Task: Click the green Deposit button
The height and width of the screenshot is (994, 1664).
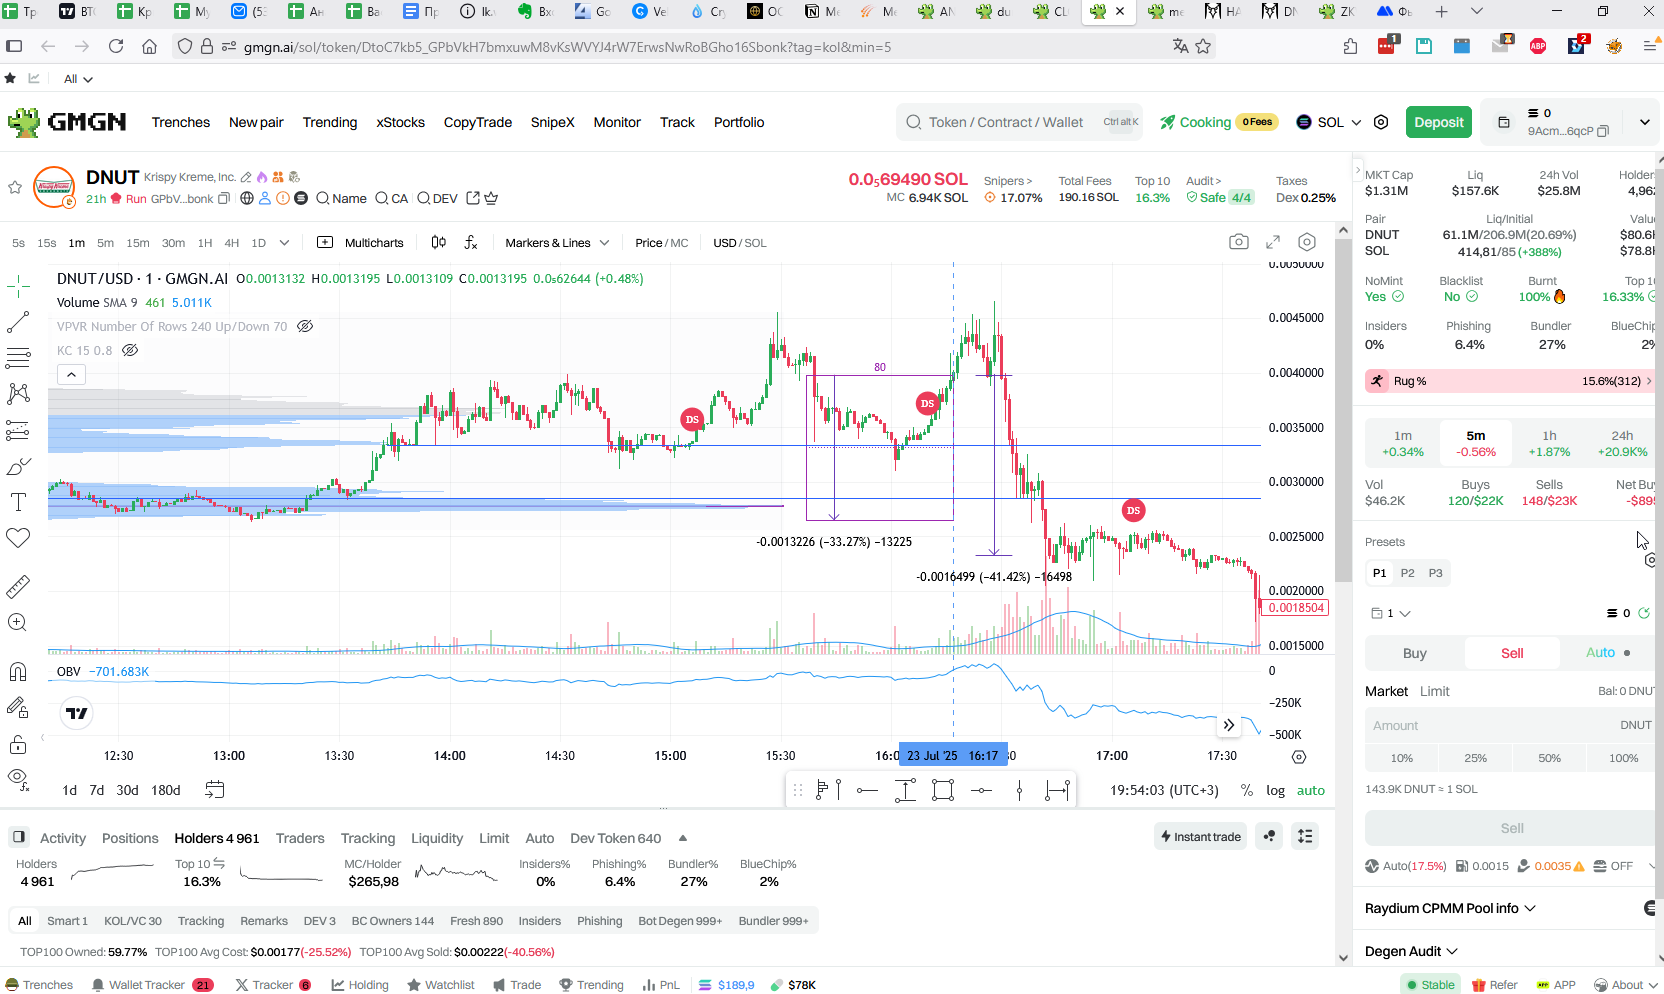Action: click(x=1439, y=122)
